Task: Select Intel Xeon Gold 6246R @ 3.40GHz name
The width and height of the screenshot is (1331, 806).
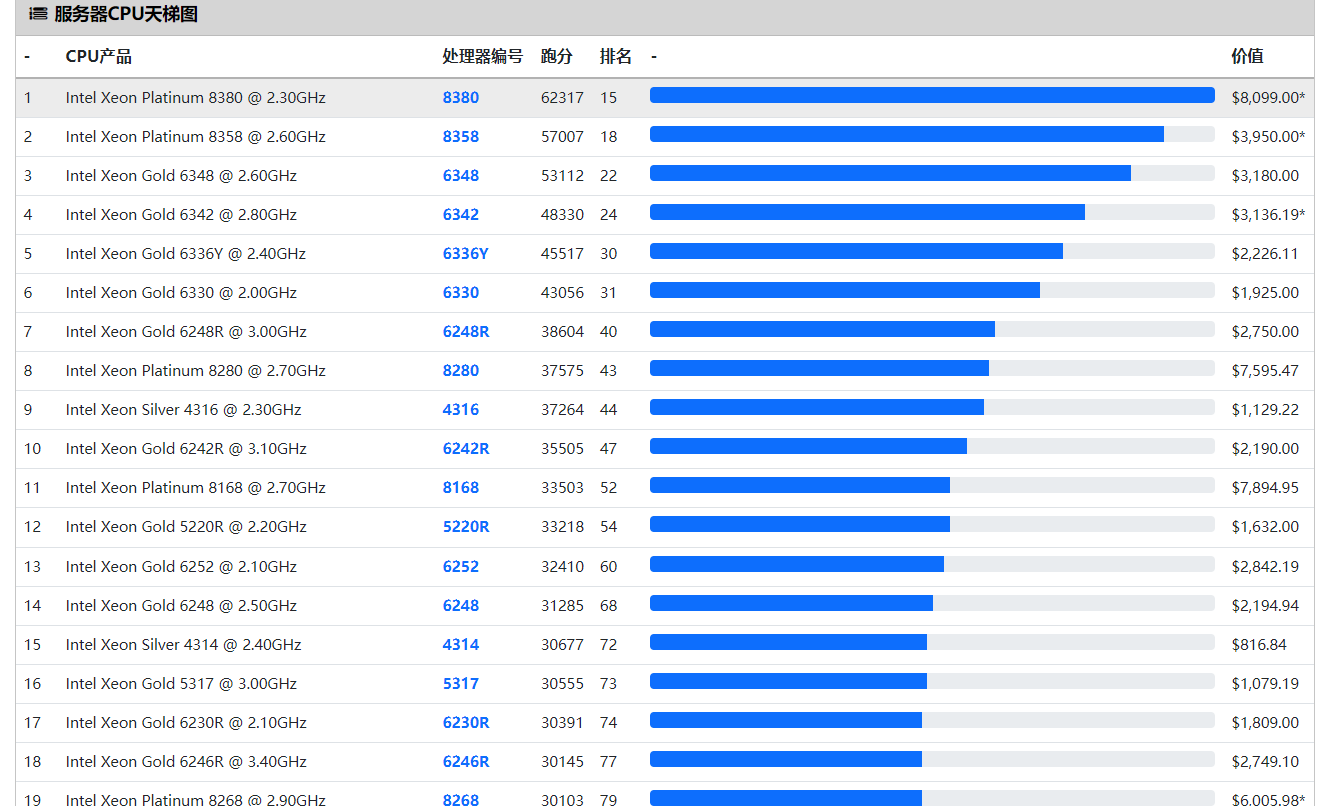Action: point(186,762)
